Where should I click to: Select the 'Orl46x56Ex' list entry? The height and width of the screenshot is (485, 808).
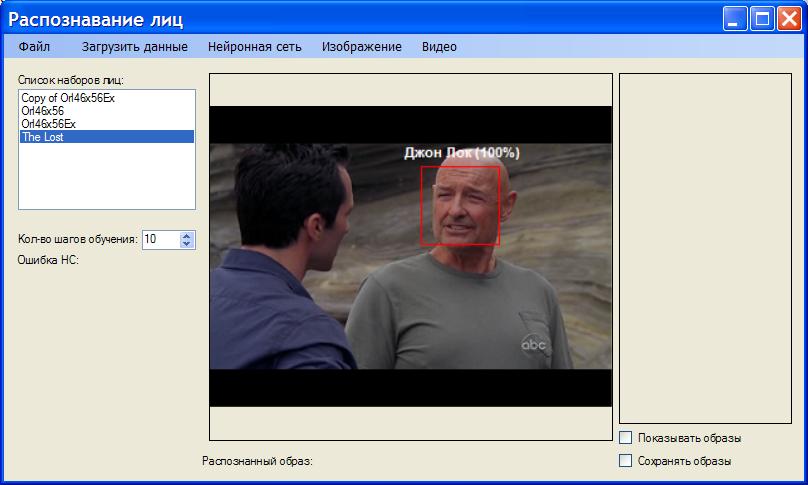(x=107, y=124)
